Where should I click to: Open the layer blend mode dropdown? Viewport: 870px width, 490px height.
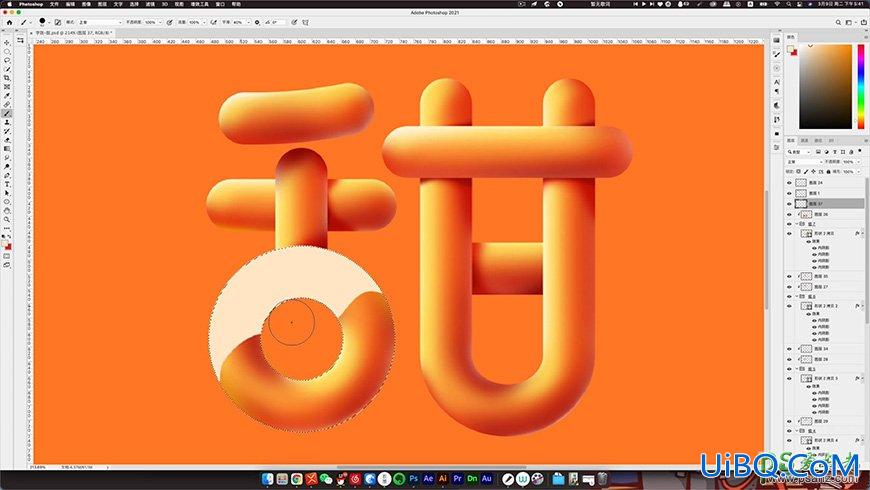[804, 161]
